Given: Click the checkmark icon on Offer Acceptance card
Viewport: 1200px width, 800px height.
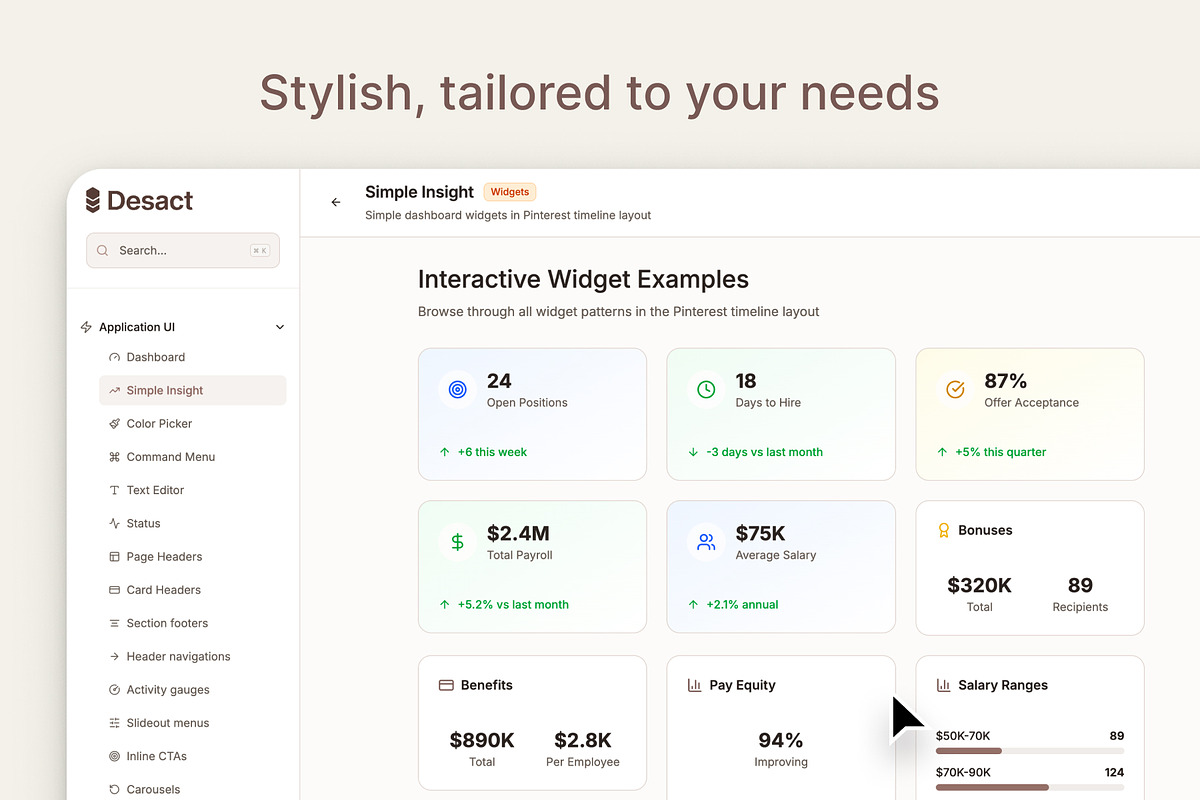Looking at the screenshot, I should pos(955,390).
